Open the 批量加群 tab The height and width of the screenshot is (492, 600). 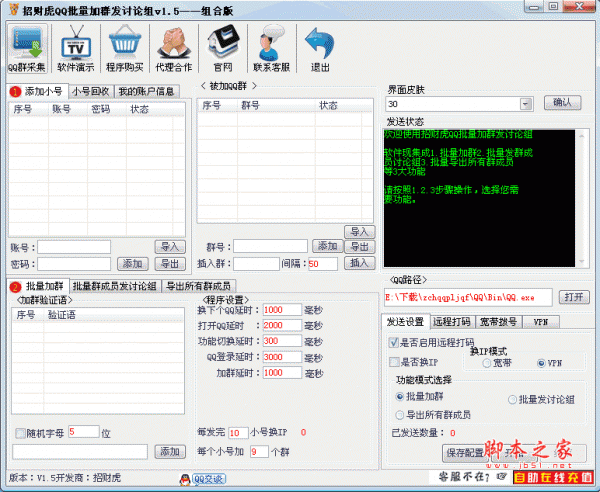click(x=38, y=286)
